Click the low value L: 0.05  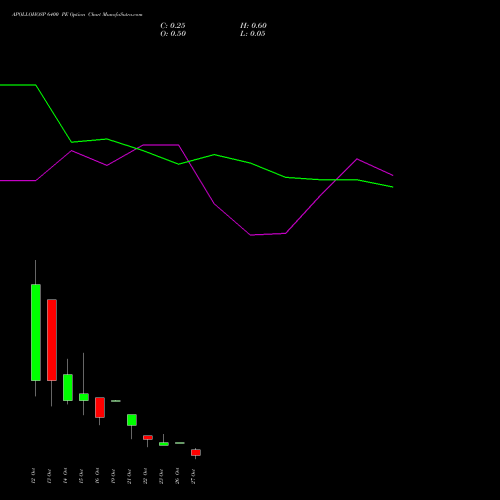[x=253, y=34]
